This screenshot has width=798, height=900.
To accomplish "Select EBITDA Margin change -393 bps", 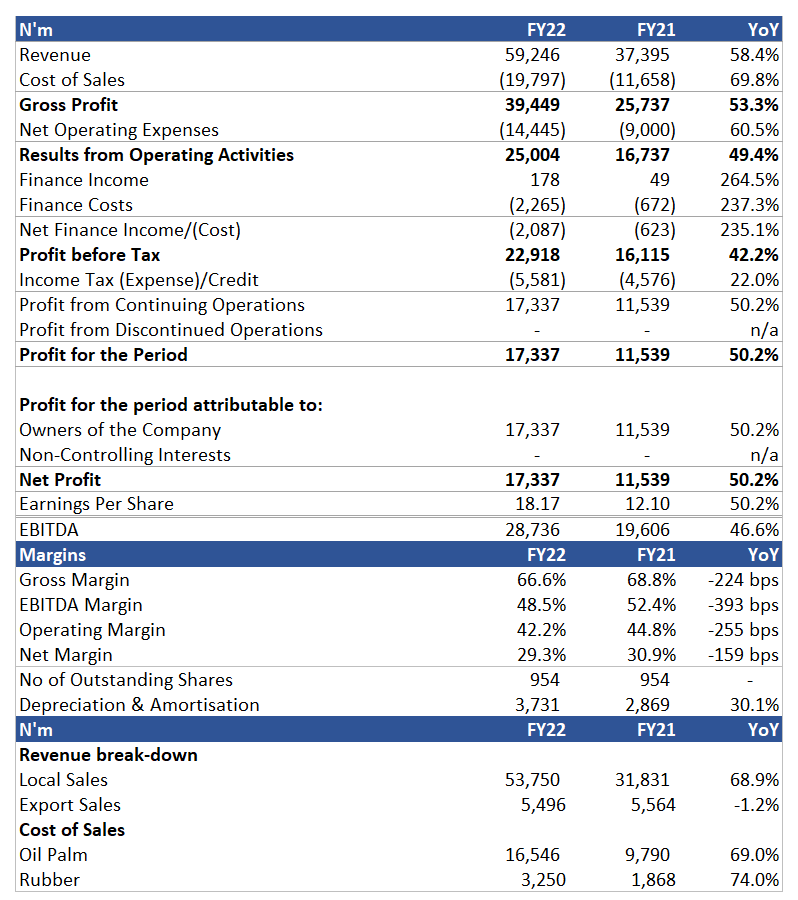I will pyautogui.click(x=743, y=605).
